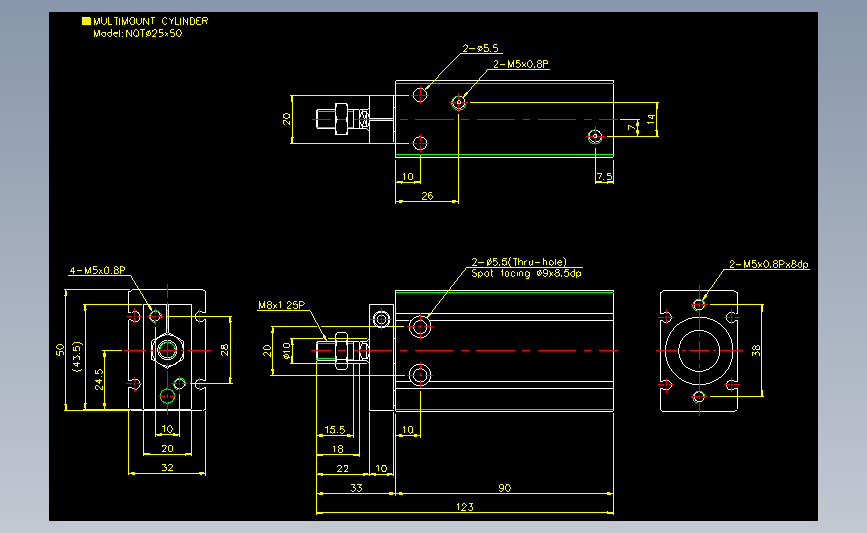867x533 pixels.
Task: Select the 15.5 dimension value
Action: (335, 430)
